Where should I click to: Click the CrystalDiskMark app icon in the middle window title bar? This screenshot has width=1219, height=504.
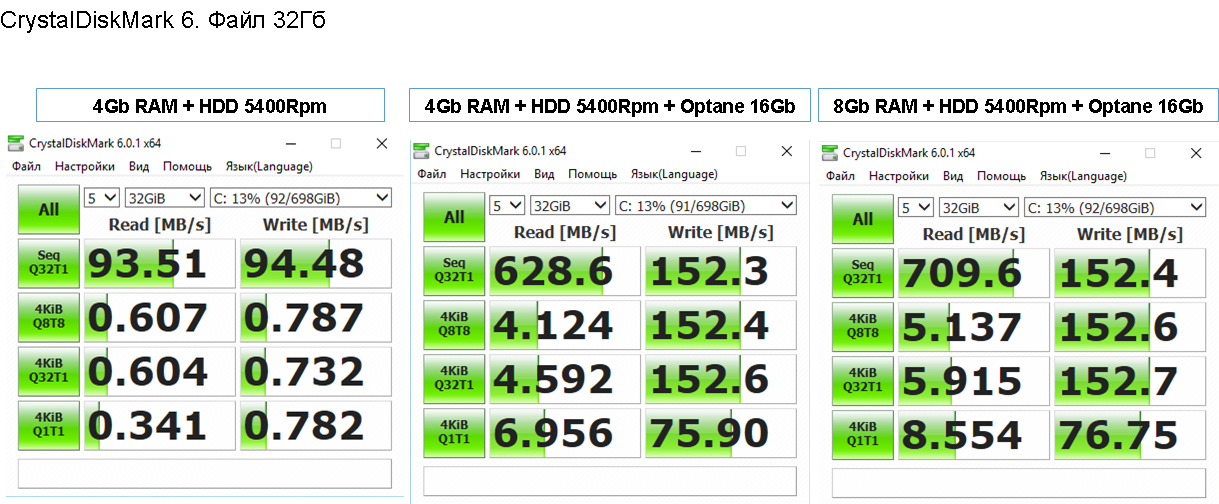point(421,151)
